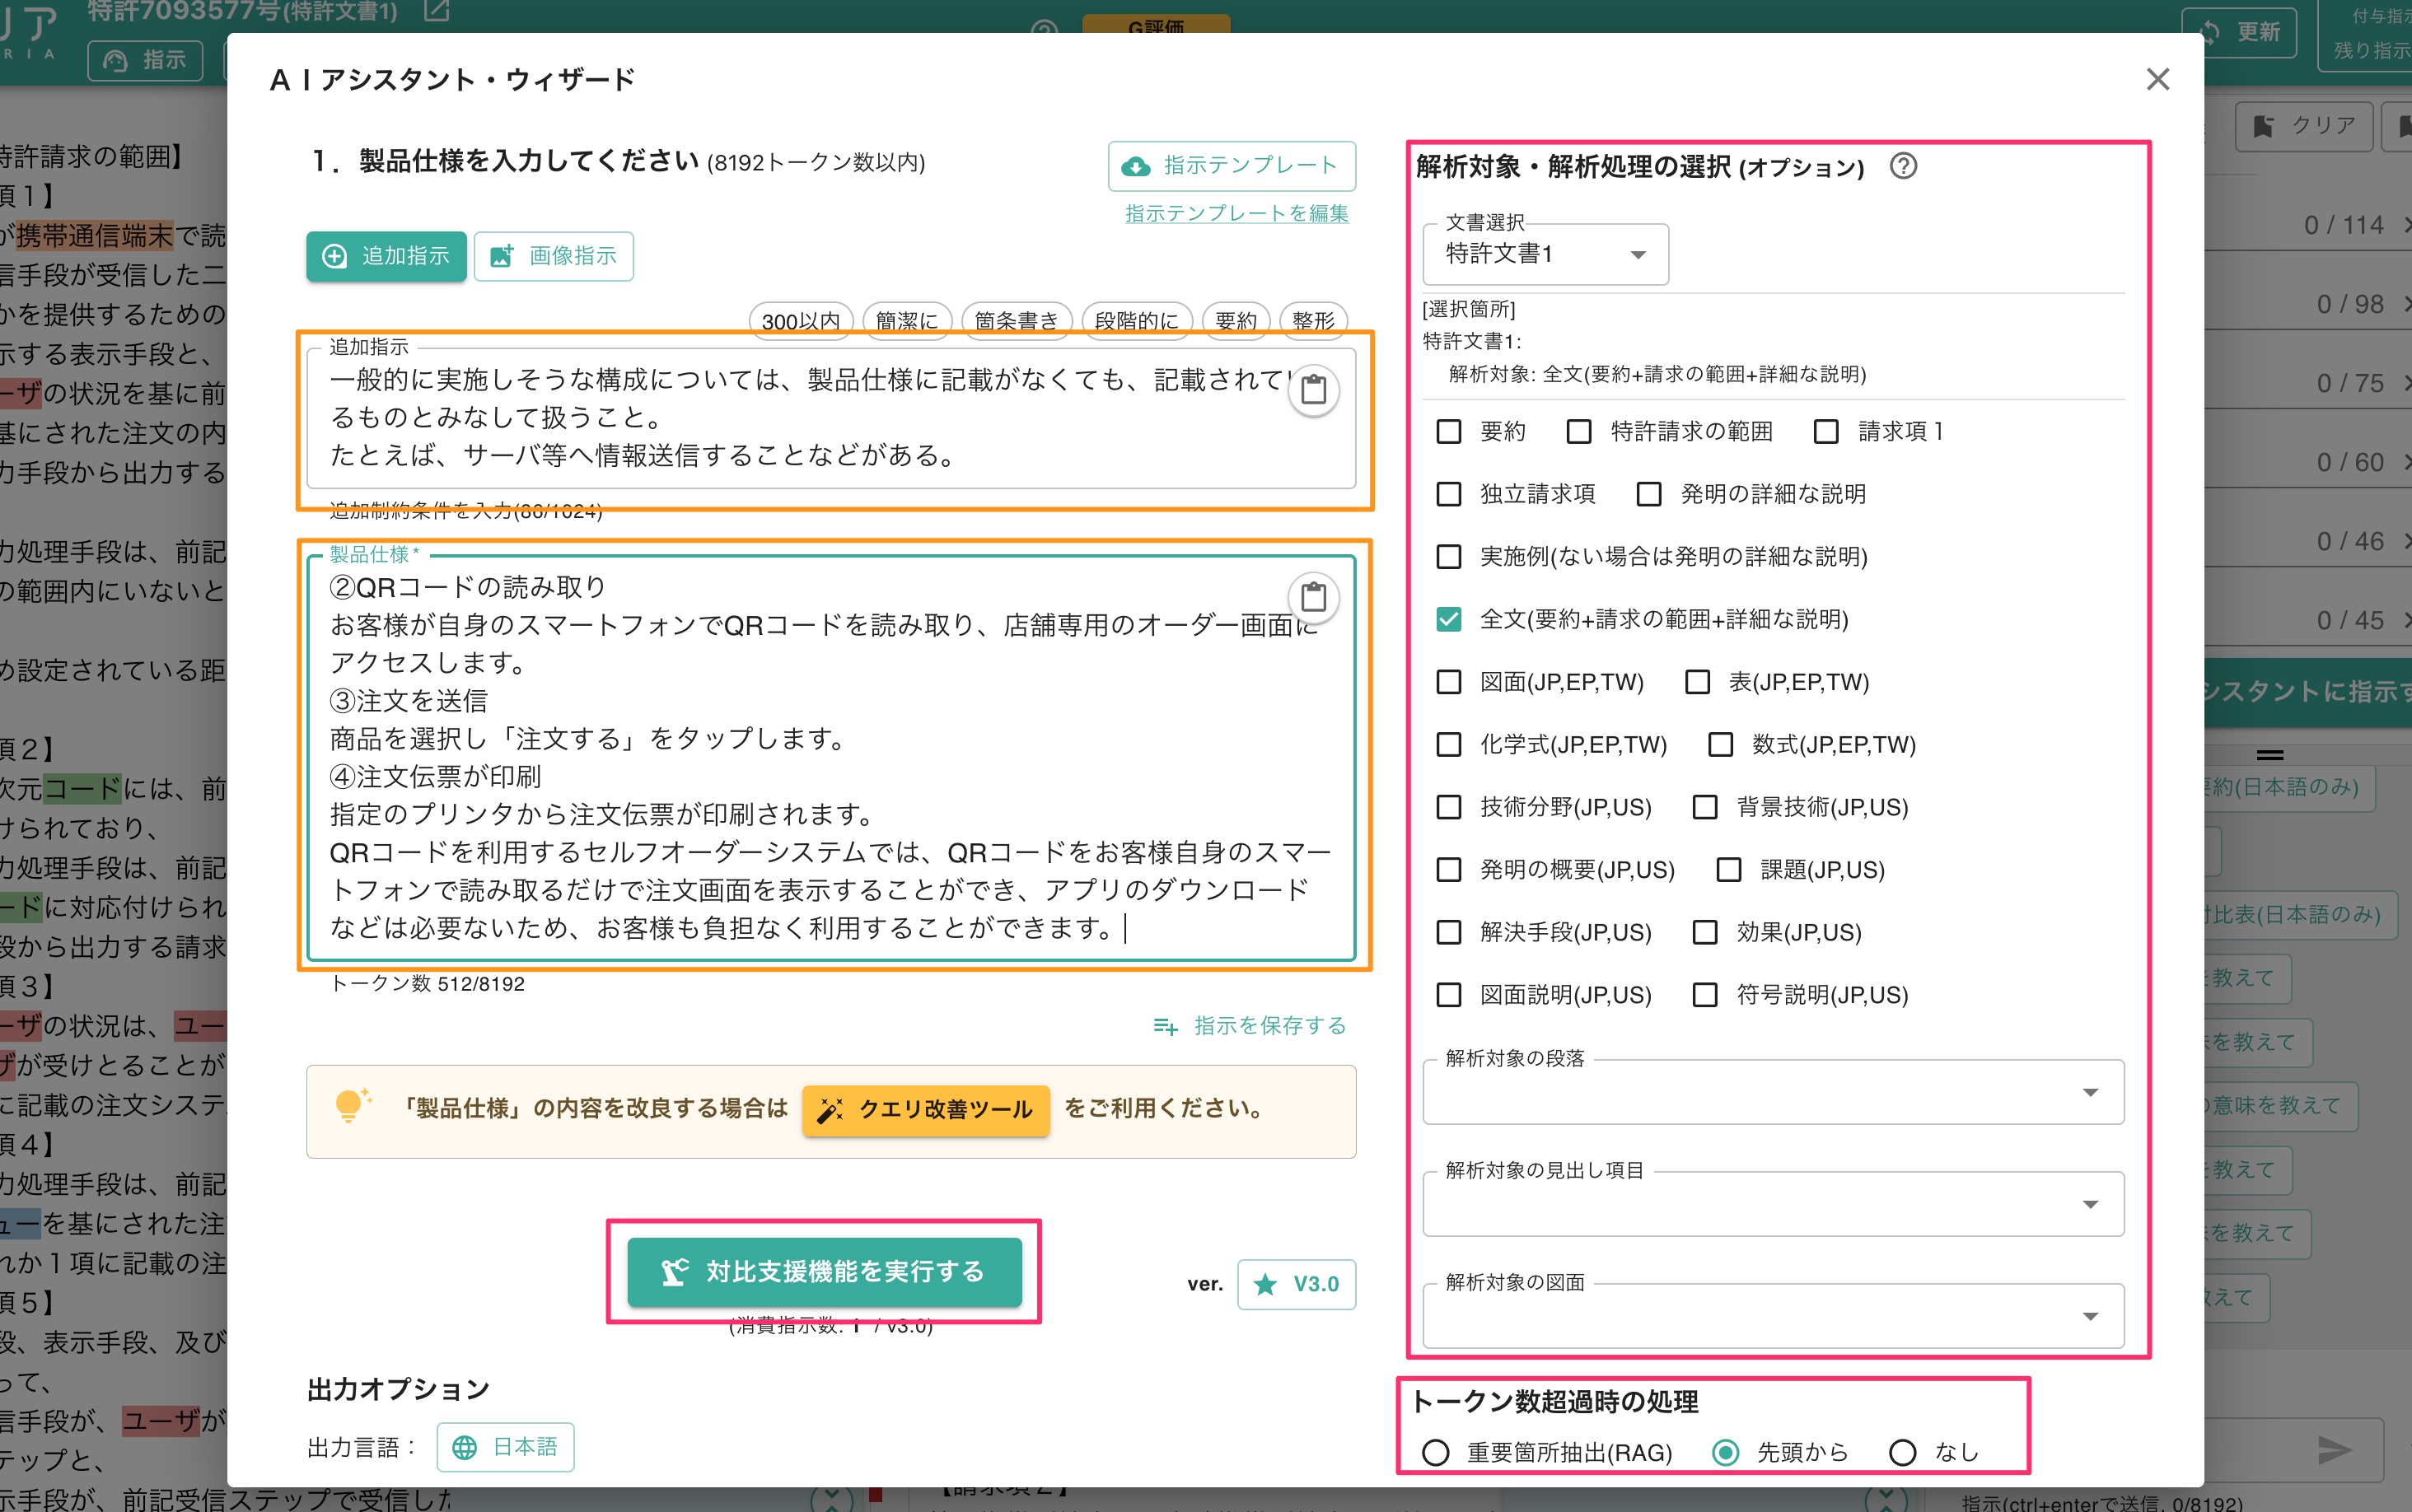Apply the 箇条書き instruction chip

(1016, 321)
